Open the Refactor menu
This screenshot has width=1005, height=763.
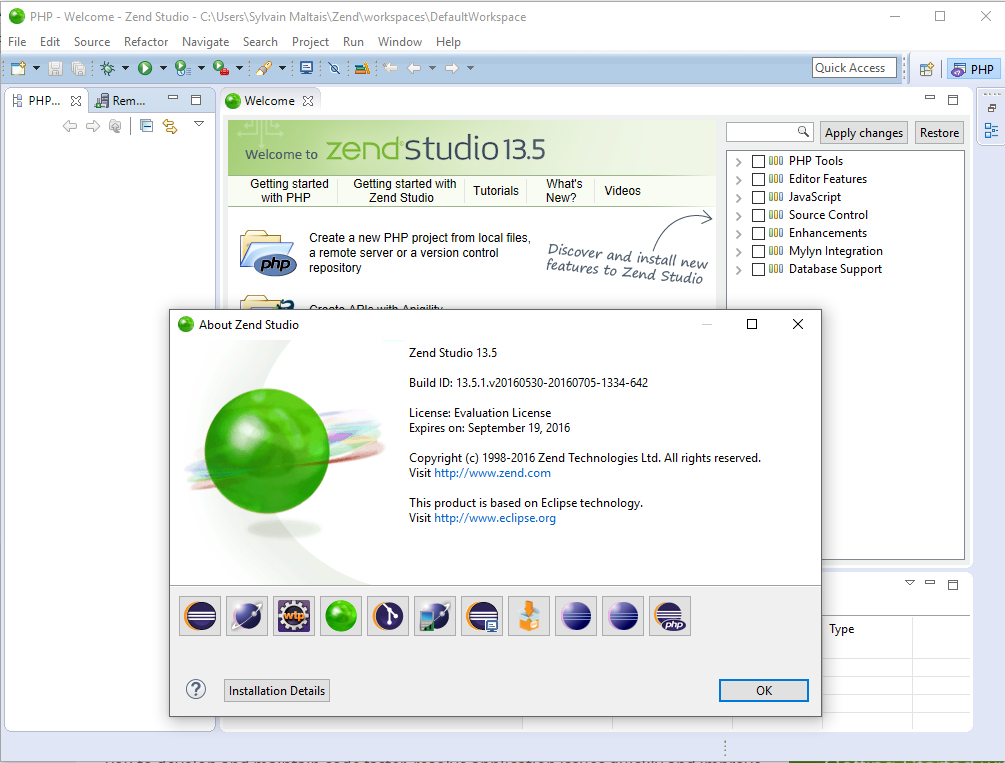146,42
